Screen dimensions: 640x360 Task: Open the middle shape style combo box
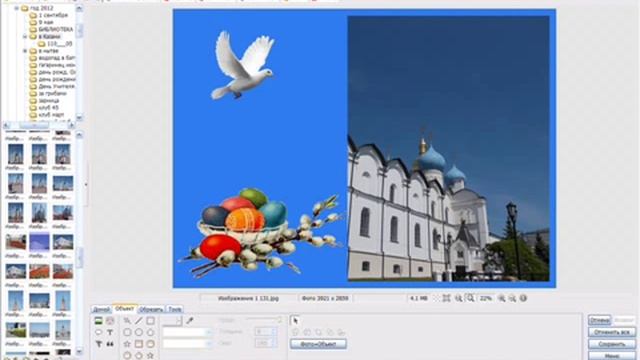click(x=188, y=332)
